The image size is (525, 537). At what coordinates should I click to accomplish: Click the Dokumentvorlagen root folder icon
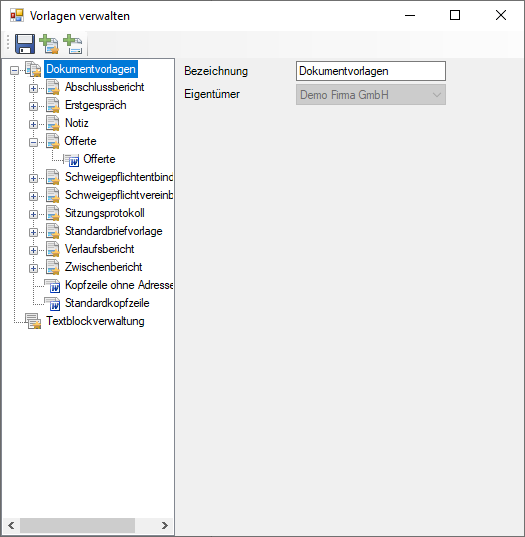[34, 69]
